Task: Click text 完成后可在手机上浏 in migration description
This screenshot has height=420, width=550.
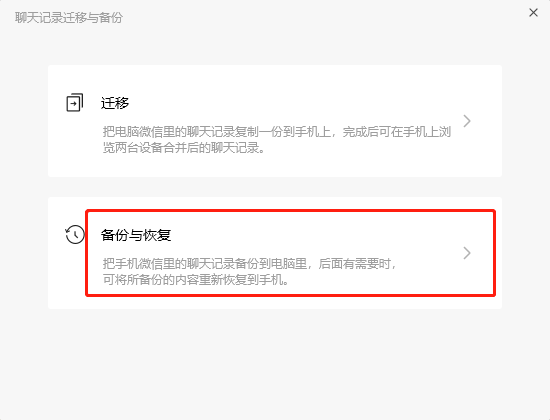Action: click(x=397, y=132)
